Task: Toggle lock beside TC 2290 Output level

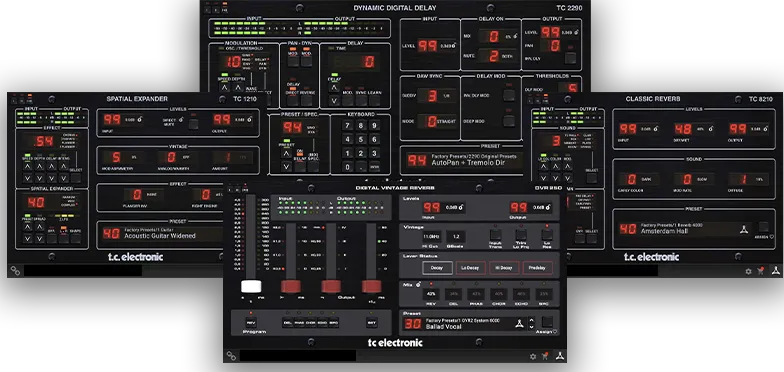Action: point(576,32)
